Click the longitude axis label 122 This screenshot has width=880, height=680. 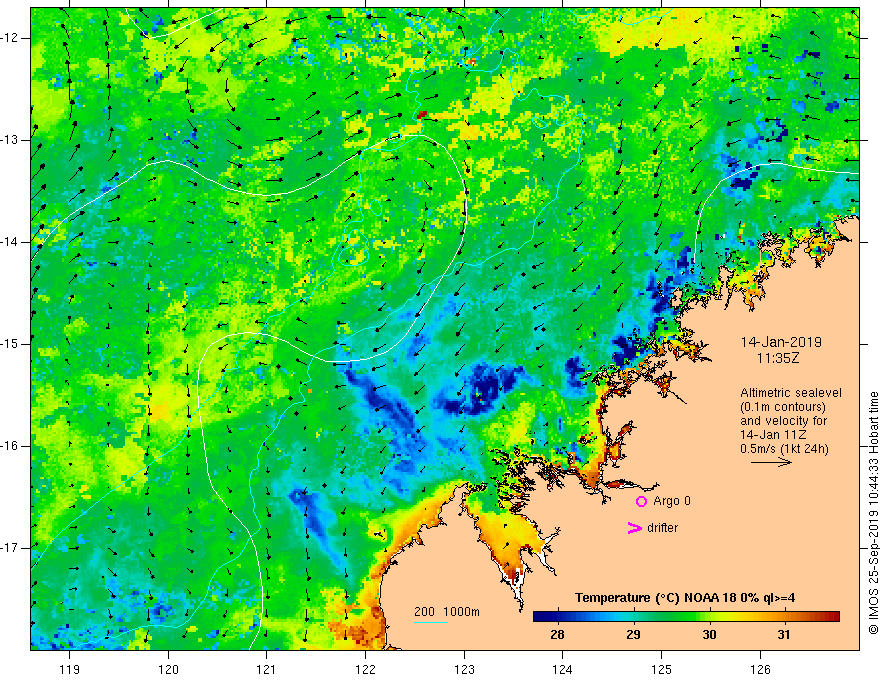point(365,669)
